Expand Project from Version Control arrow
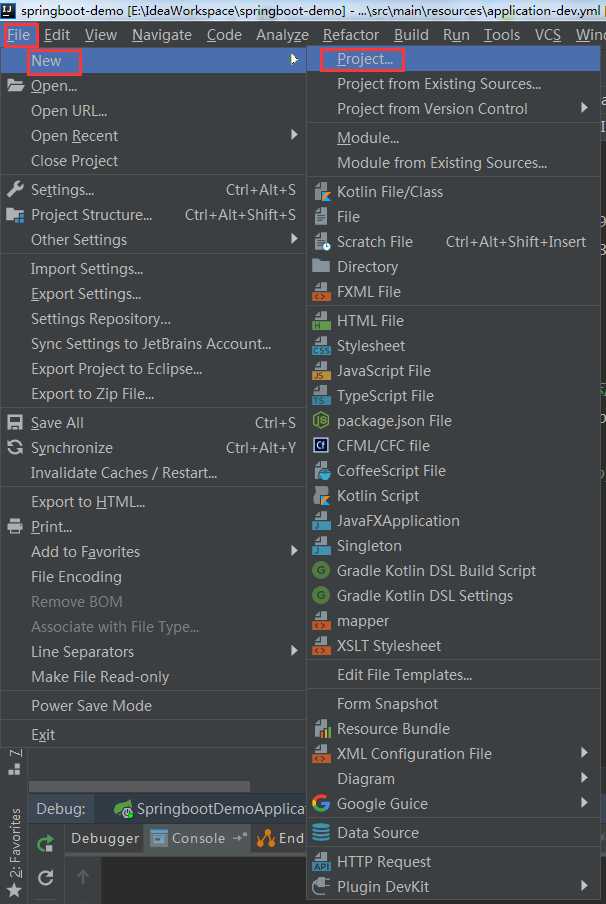The image size is (606, 904). pos(584,108)
